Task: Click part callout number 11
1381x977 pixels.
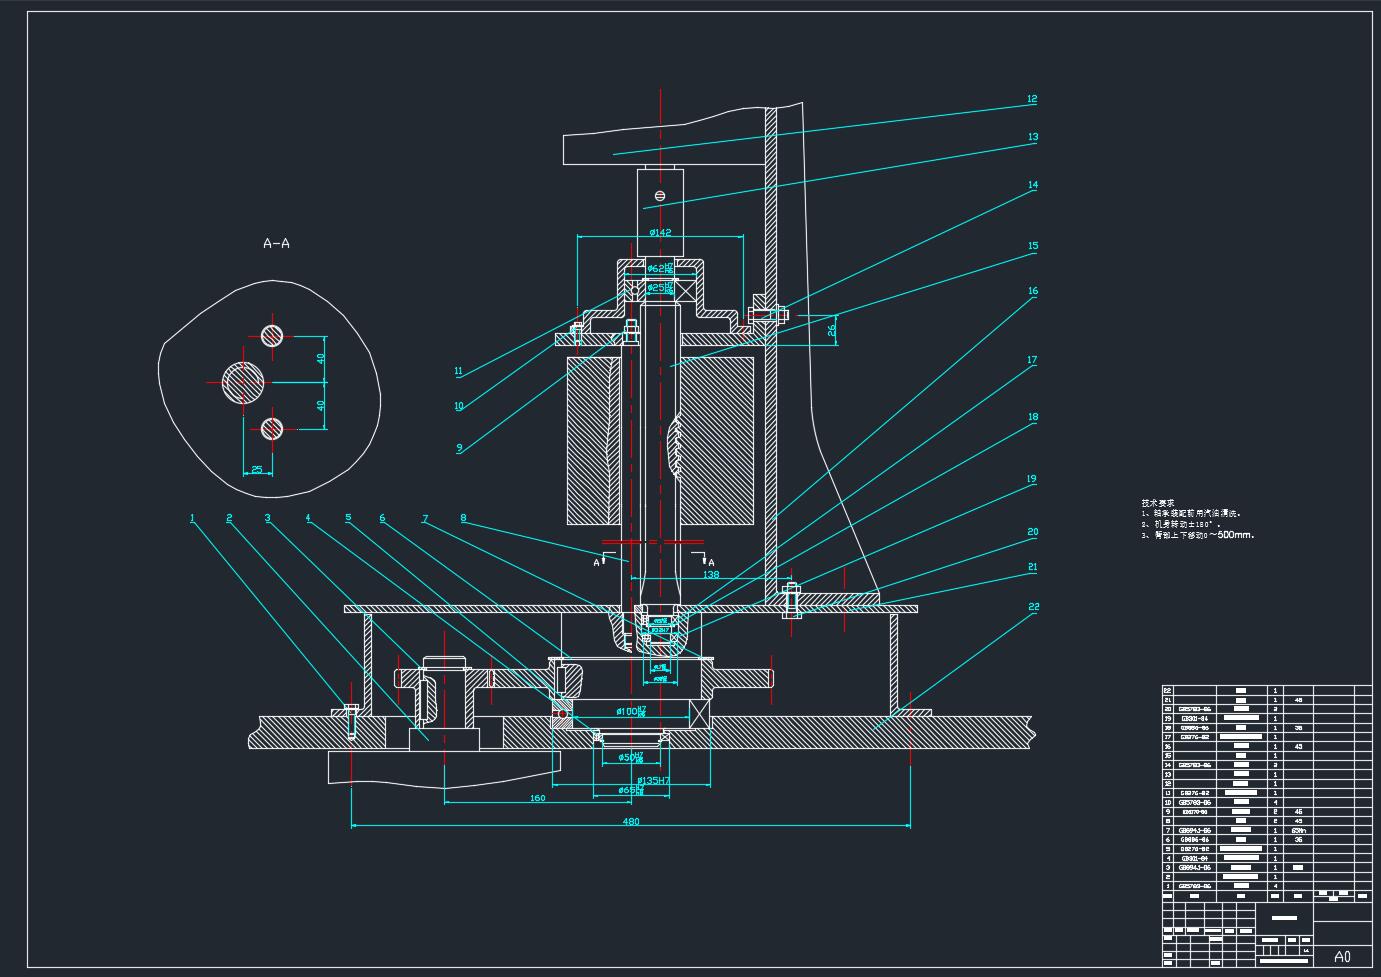Action: 458,371
